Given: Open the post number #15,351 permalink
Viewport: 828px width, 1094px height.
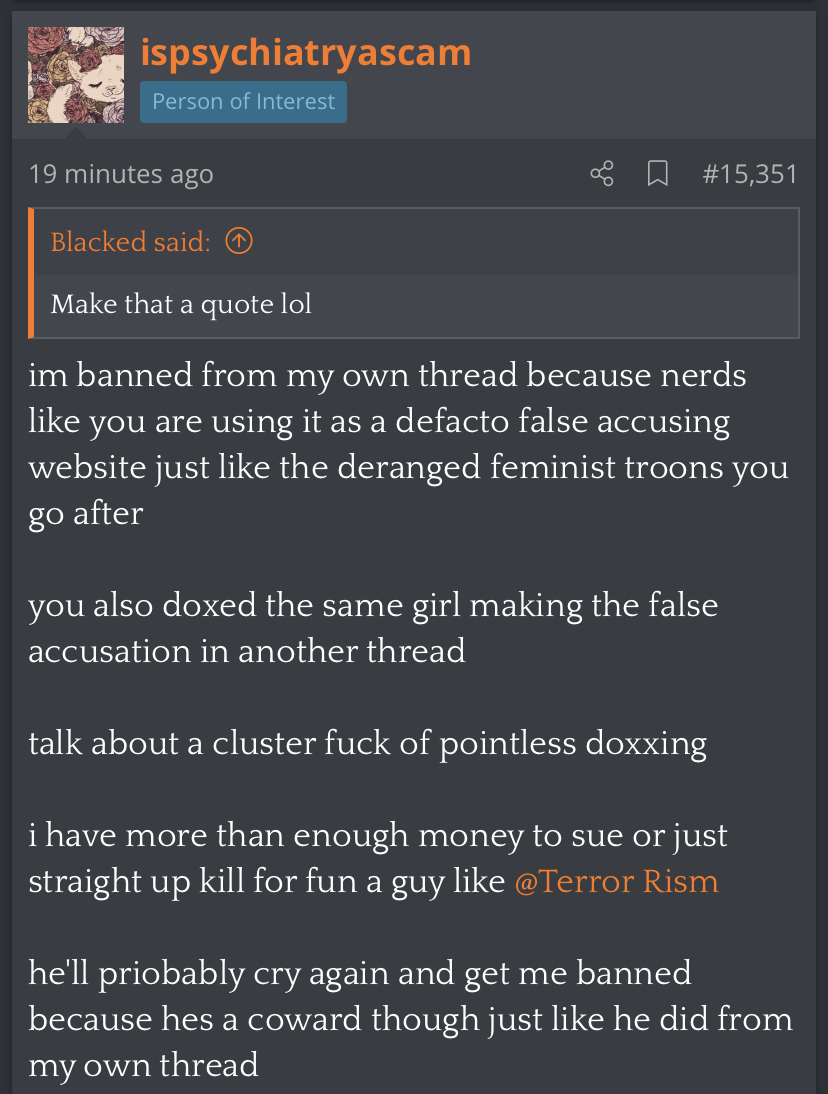Looking at the screenshot, I should click(750, 174).
